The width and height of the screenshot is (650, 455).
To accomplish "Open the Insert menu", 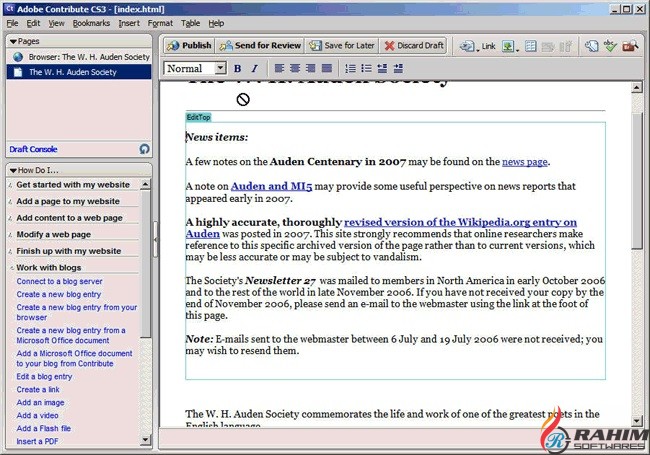I will pyautogui.click(x=129, y=23).
